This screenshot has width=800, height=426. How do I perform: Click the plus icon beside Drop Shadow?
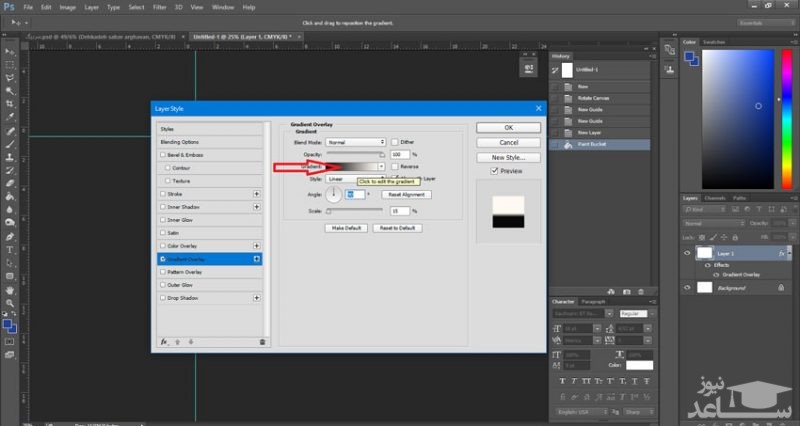coord(257,297)
